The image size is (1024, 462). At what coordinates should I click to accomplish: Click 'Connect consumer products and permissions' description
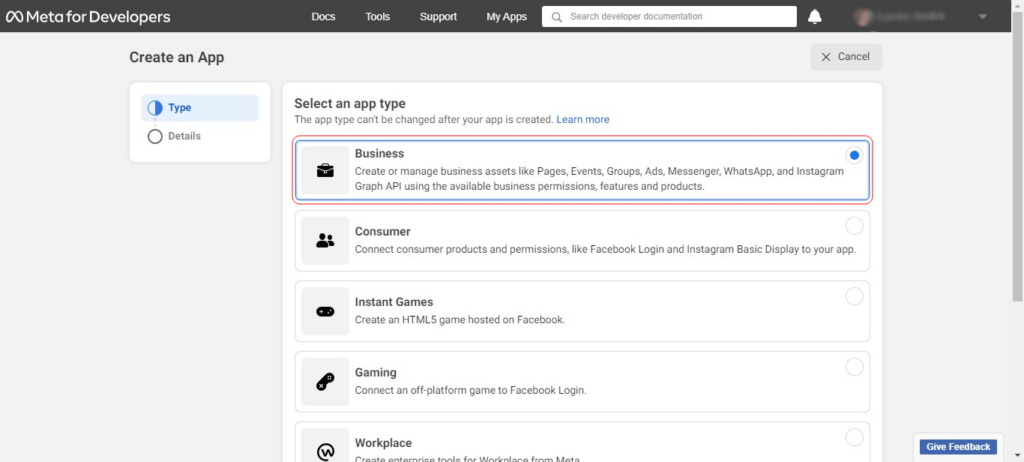(x=605, y=250)
